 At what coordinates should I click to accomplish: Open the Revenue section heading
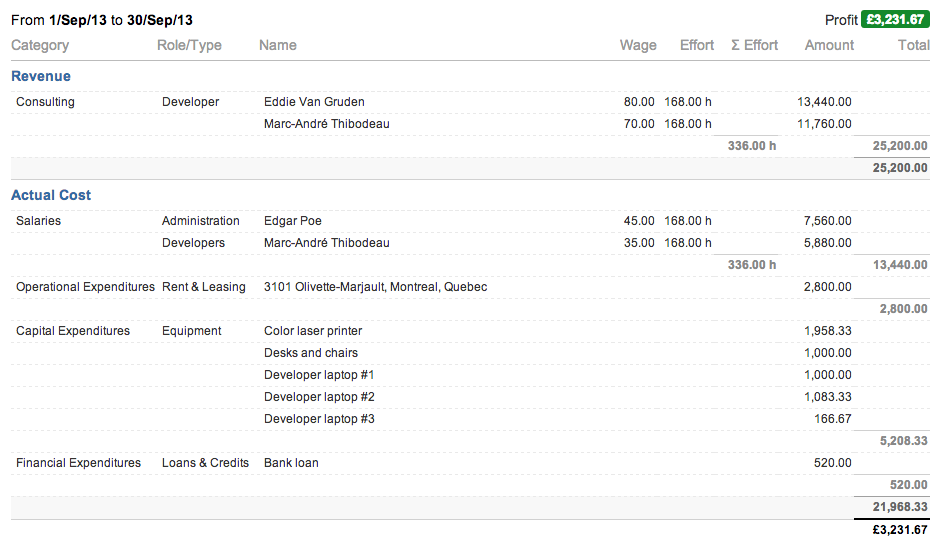click(41, 76)
